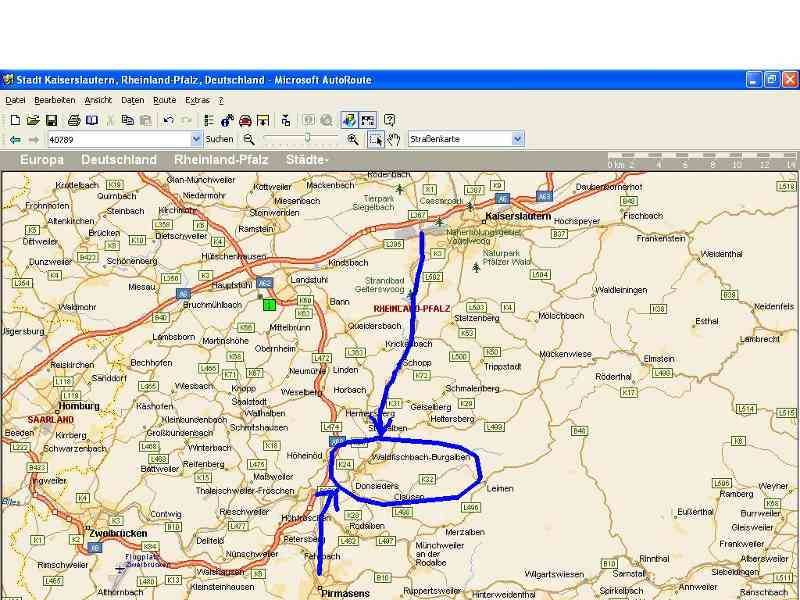Open the Städte breadcrumb list

click(307, 160)
